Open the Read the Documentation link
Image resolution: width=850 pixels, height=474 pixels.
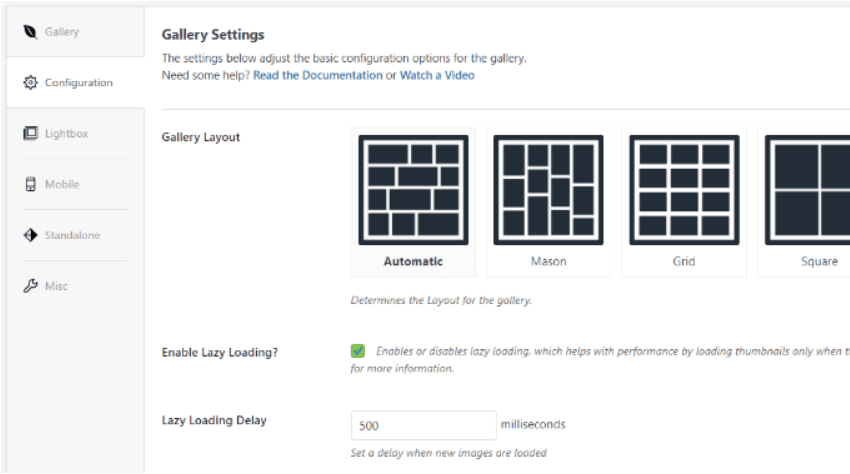point(318,75)
